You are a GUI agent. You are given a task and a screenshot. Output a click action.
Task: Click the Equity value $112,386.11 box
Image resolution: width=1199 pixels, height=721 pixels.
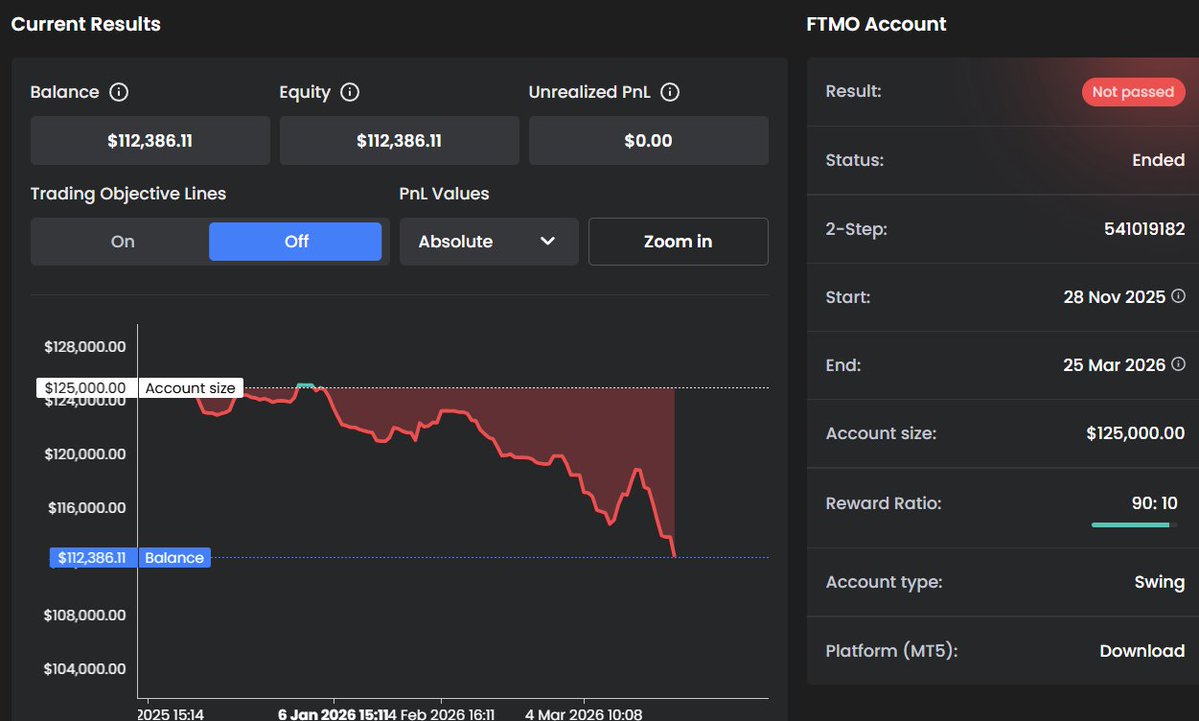click(x=399, y=141)
